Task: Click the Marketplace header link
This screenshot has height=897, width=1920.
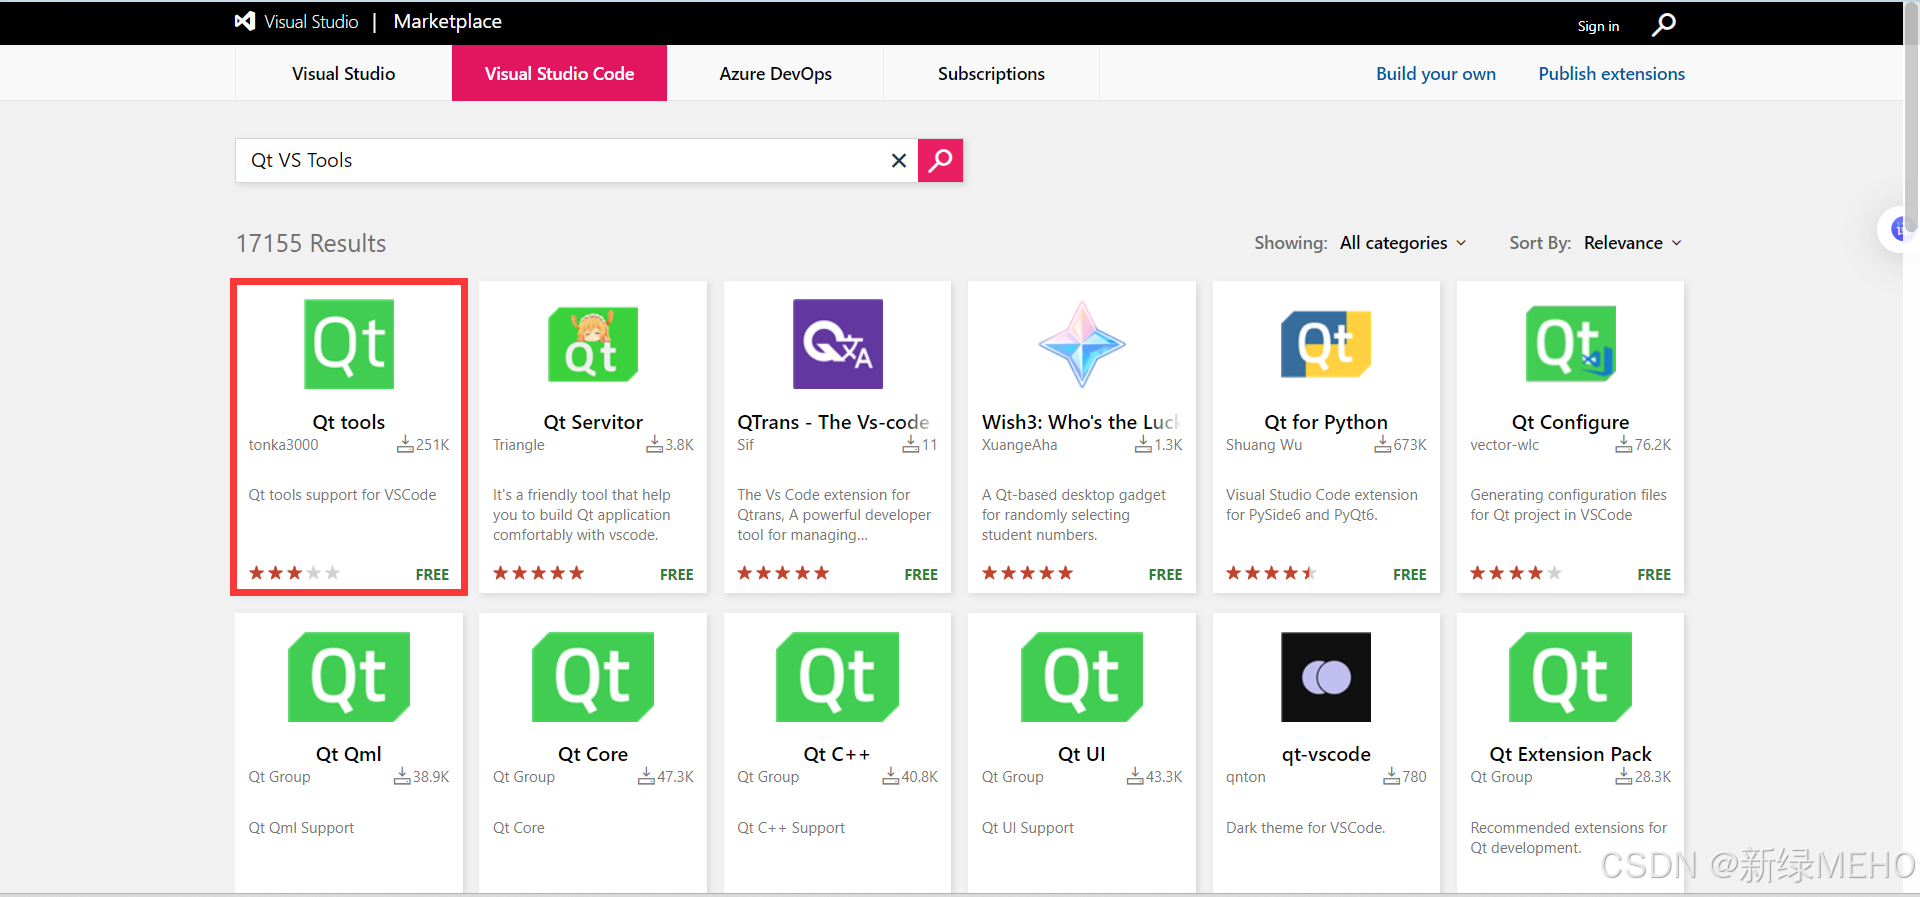Action: click(x=447, y=21)
